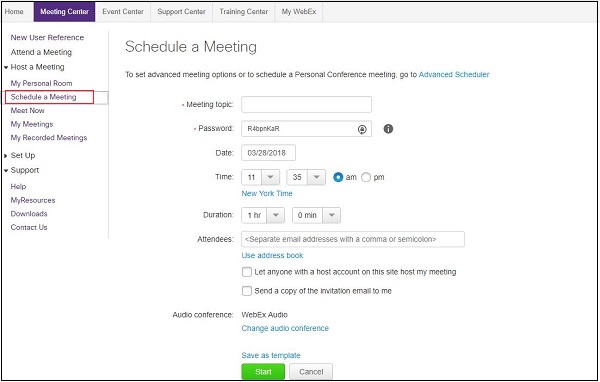
Task: Select the am radio button
Action: [x=338, y=177]
